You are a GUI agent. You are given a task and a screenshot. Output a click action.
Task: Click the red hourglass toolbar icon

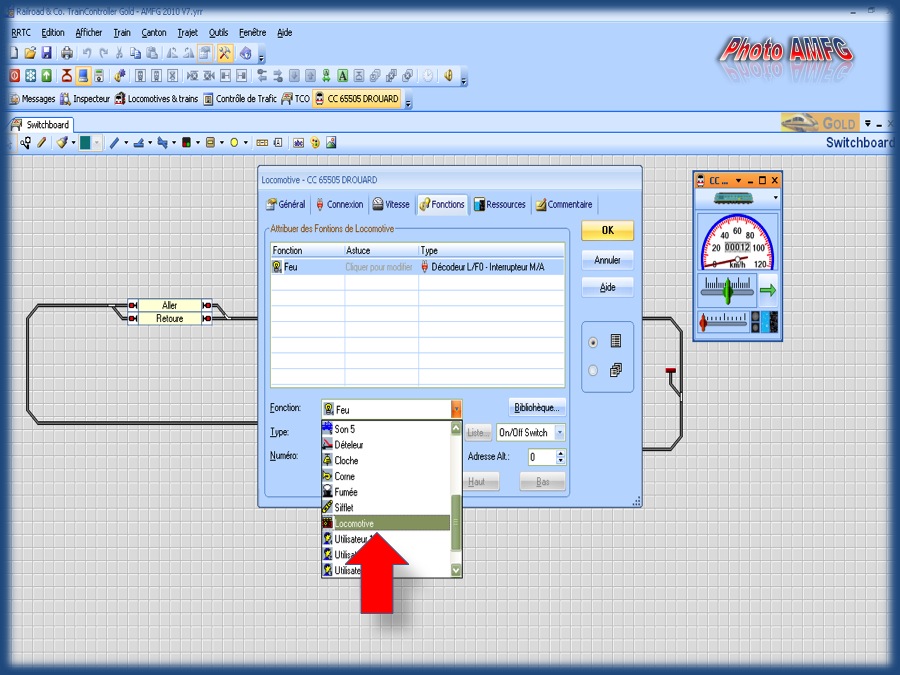[x=67, y=75]
